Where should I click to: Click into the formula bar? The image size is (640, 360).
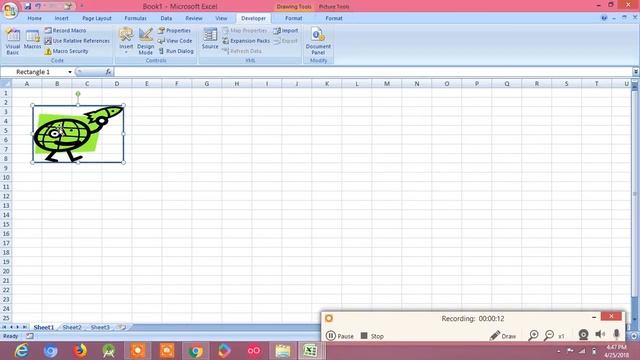(373, 72)
